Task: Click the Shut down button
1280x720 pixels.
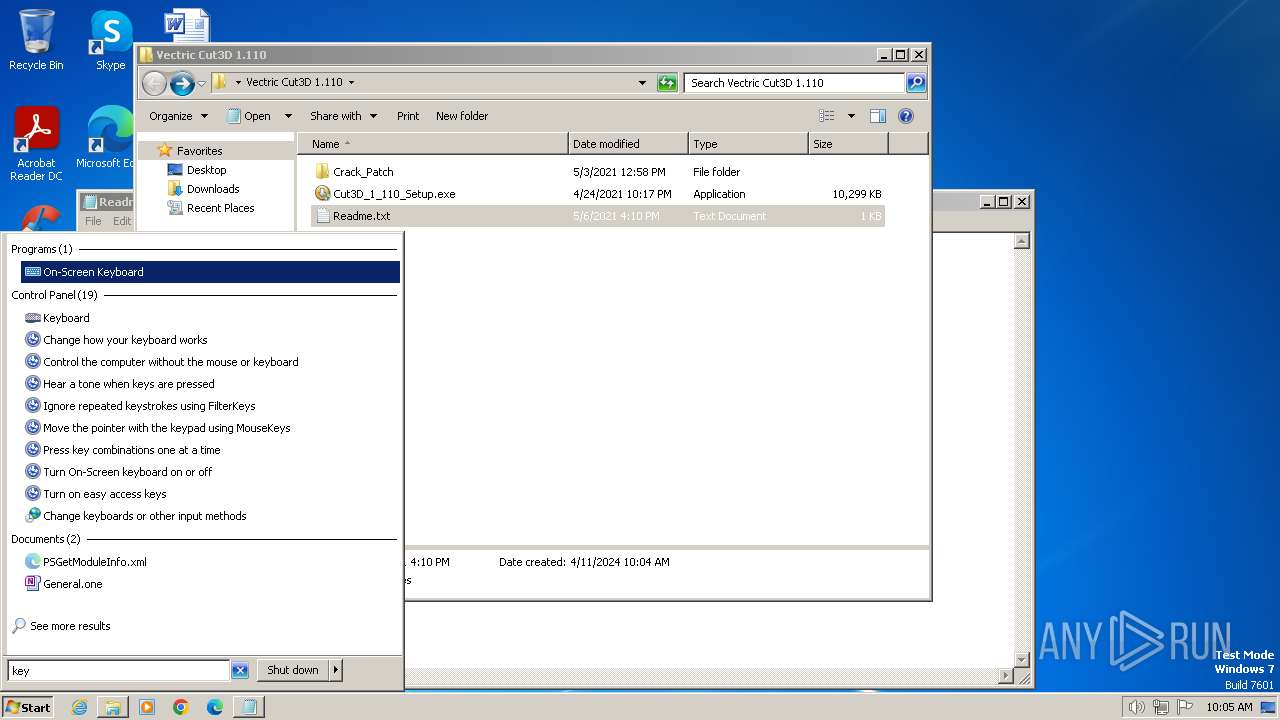Action: [x=293, y=670]
